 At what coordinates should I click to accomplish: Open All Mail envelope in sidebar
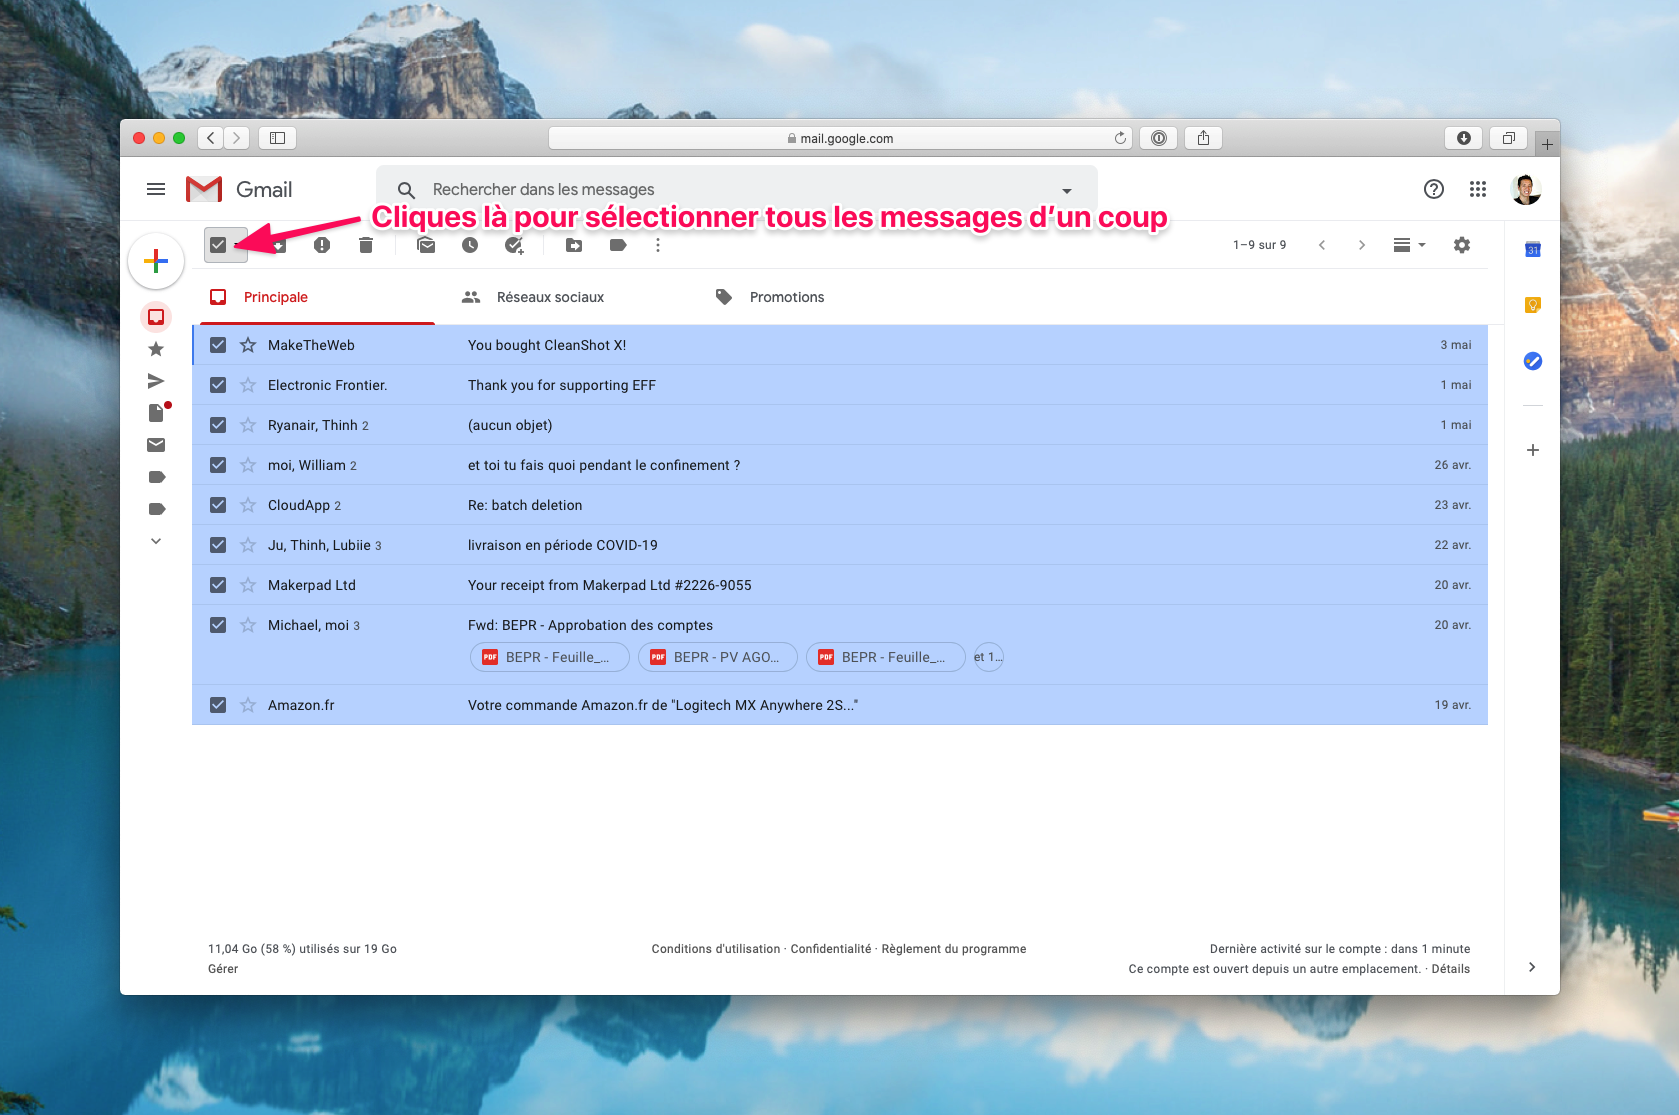pyautogui.click(x=156, y=445)
